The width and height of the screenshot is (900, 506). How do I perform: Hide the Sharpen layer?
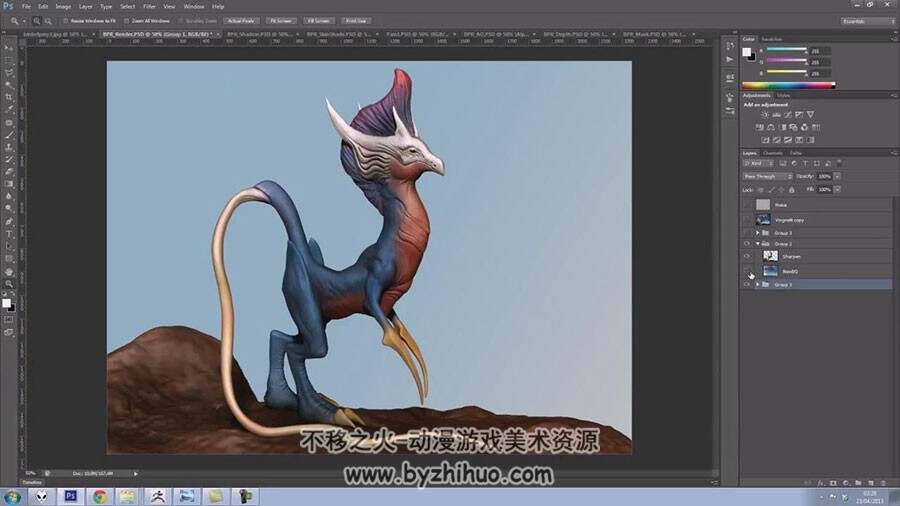coord(747,256)
